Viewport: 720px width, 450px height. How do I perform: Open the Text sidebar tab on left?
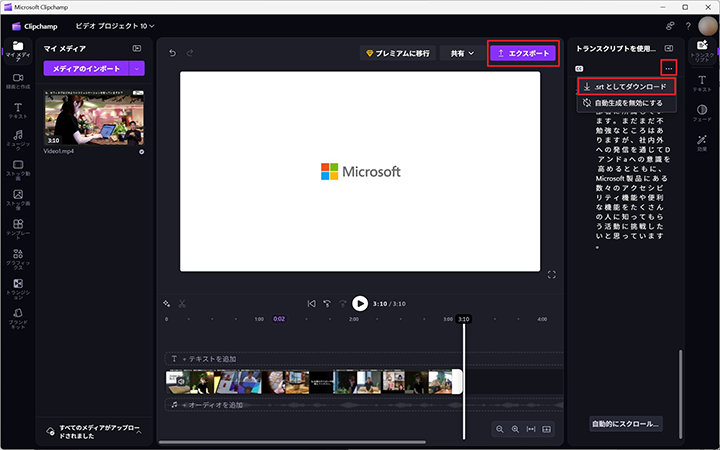(18, 111)
